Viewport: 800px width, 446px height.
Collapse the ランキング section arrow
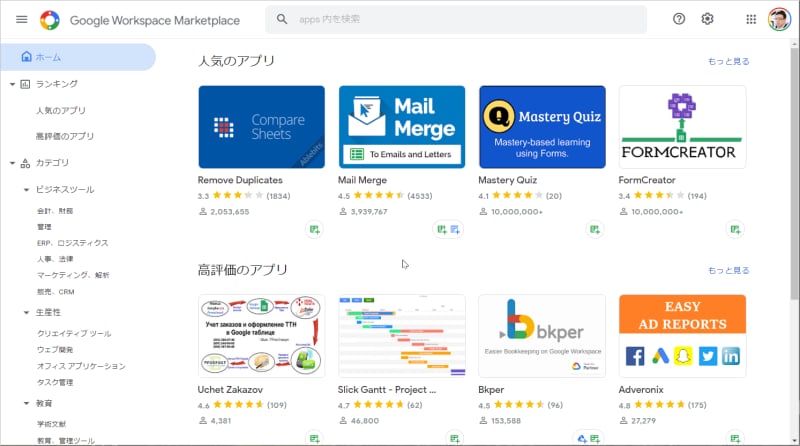tap(12, 84)
